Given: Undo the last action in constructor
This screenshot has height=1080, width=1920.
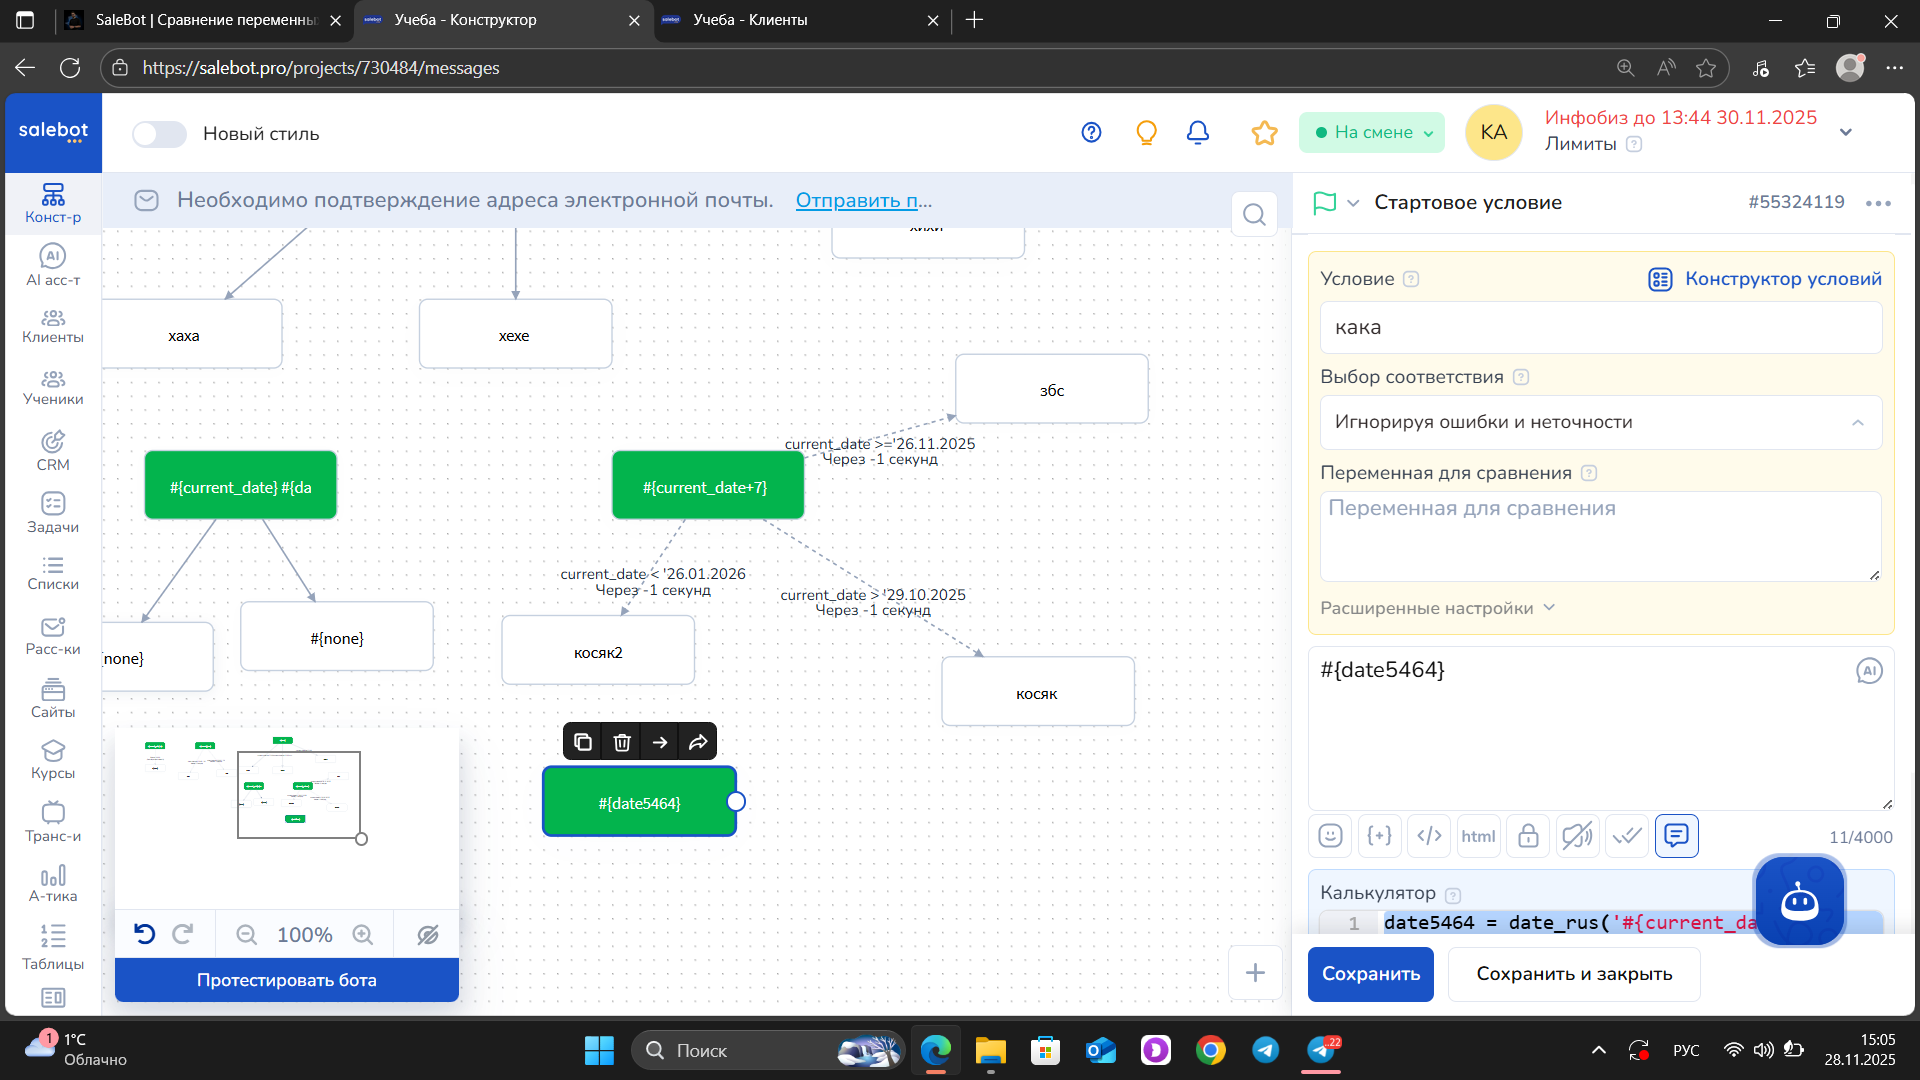Looking at the screenshot, I should (145, 934).
